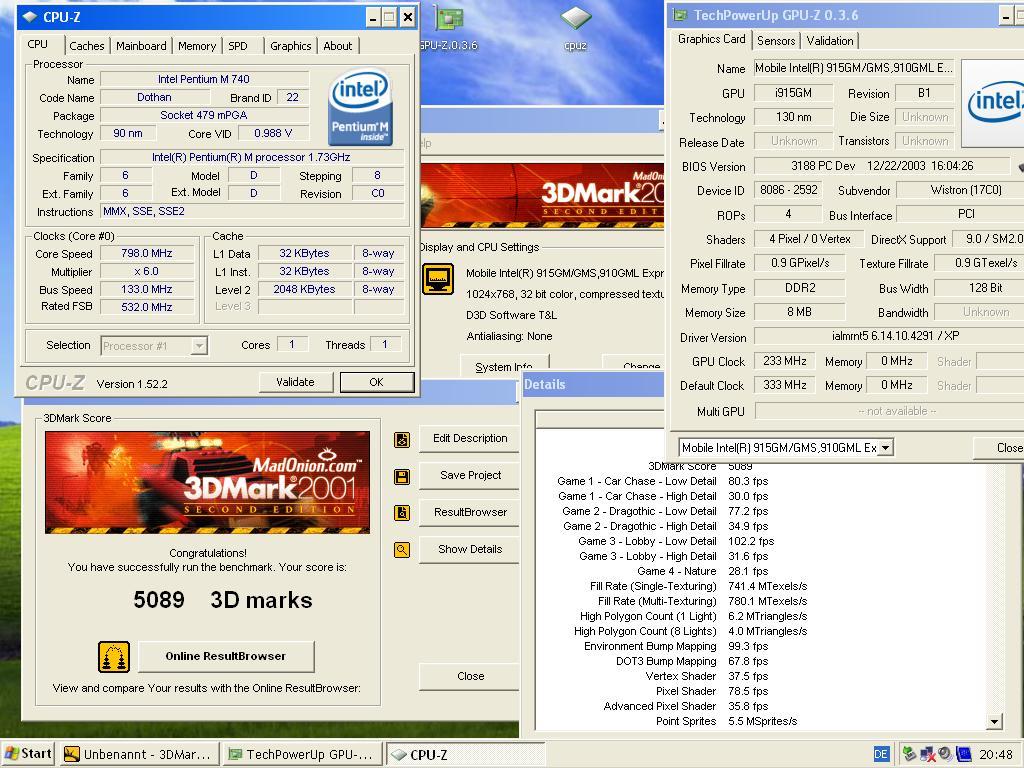The height and width of the screenshot is (768, 1024).
Task: Click the CPU-Z title bar icon
Action: click(29, 17)
